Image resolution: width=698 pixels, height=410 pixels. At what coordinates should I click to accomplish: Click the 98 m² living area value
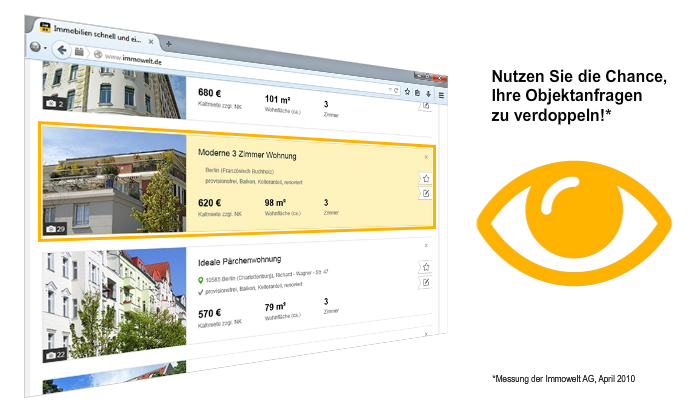coord(275,203)
